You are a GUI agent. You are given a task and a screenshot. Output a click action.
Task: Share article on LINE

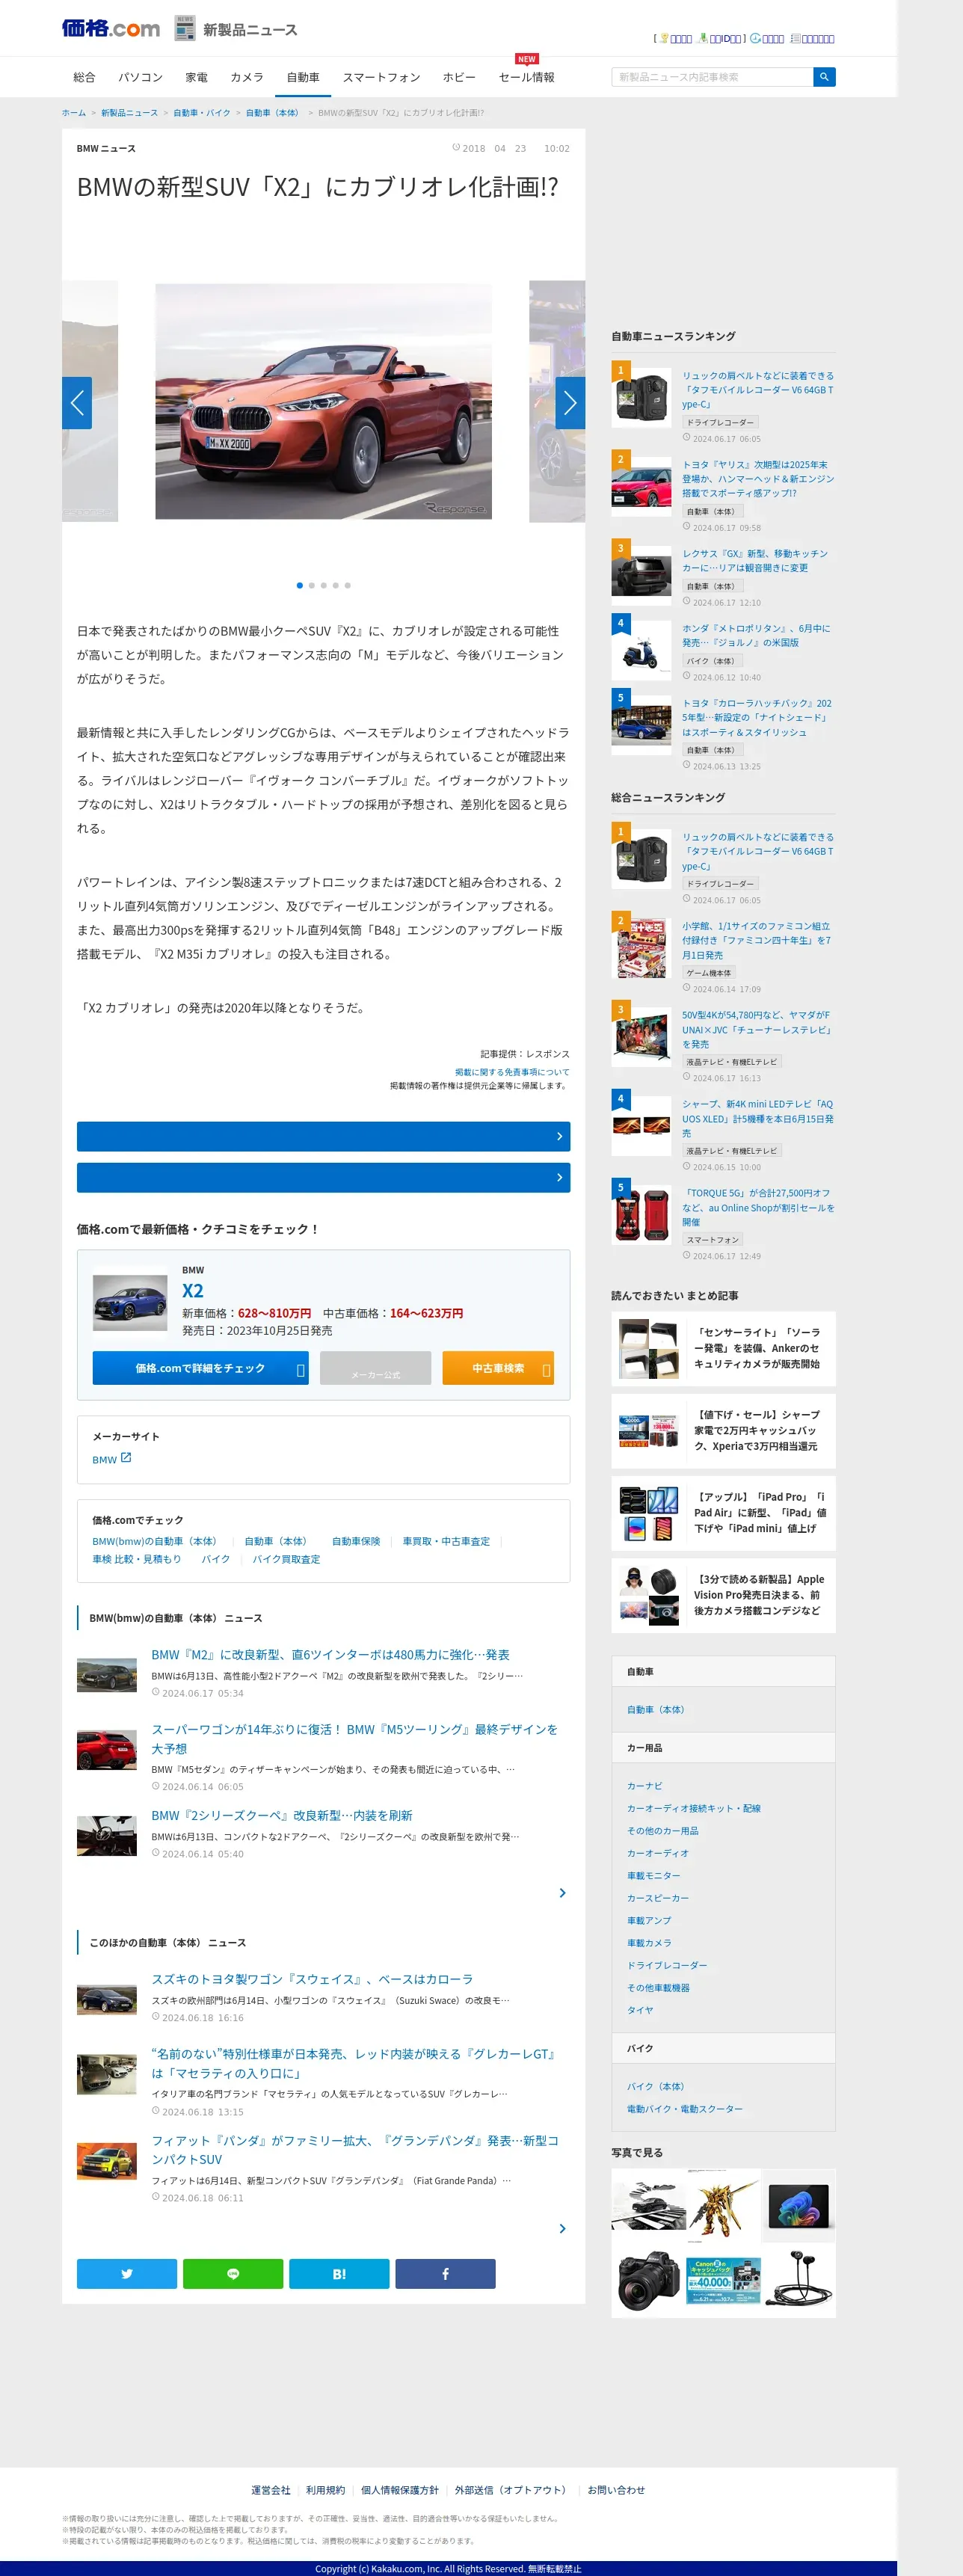233,2273
